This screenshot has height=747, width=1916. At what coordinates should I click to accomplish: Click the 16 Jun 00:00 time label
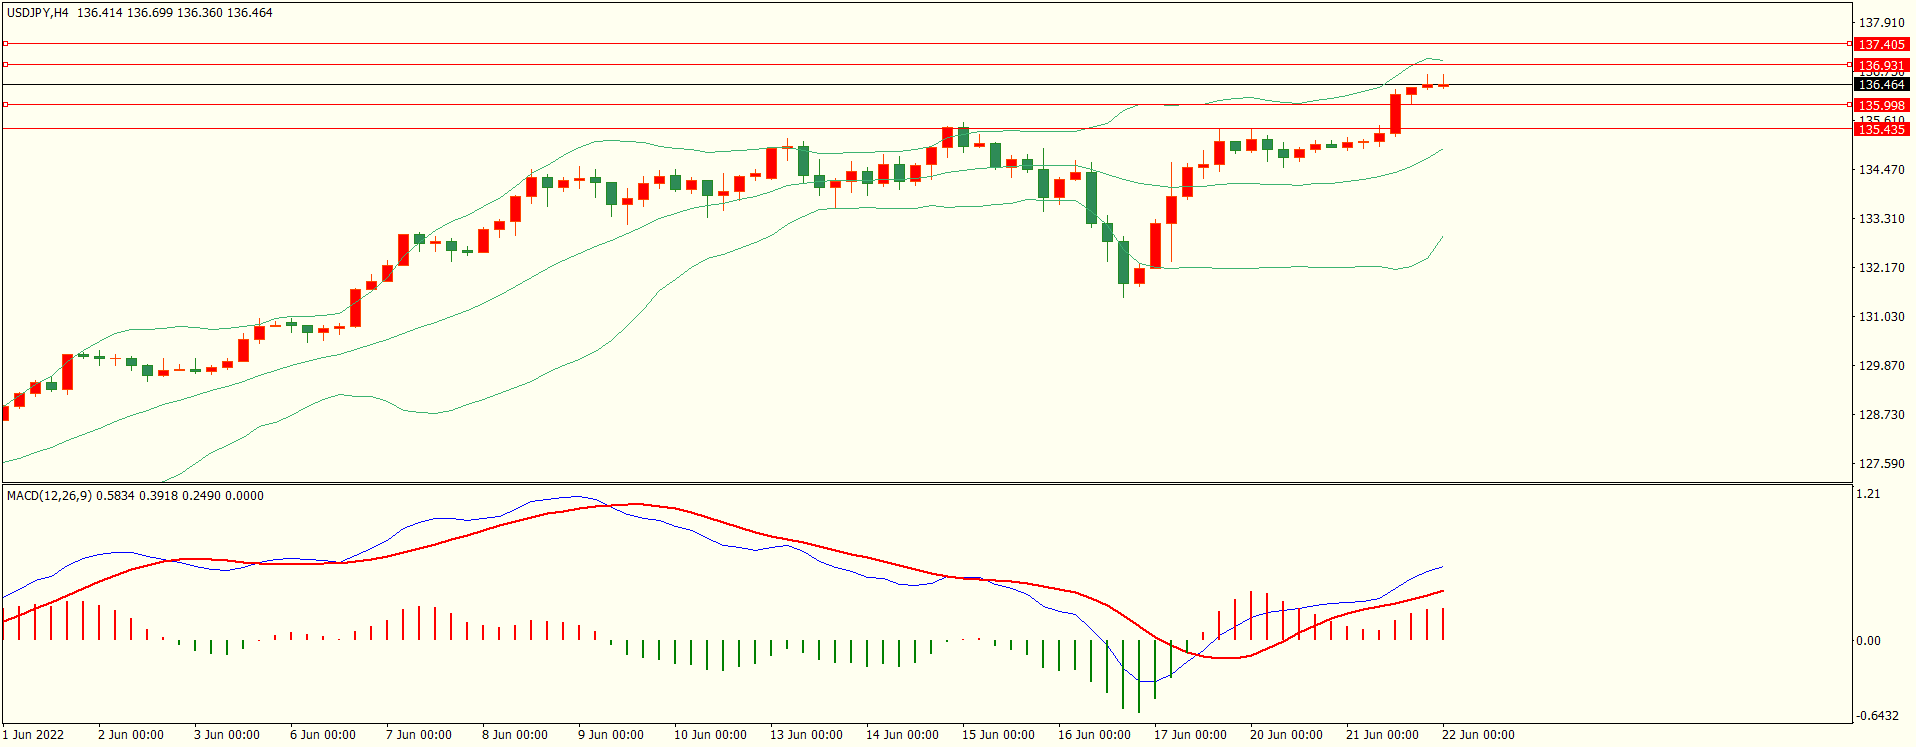[1094, 735]
